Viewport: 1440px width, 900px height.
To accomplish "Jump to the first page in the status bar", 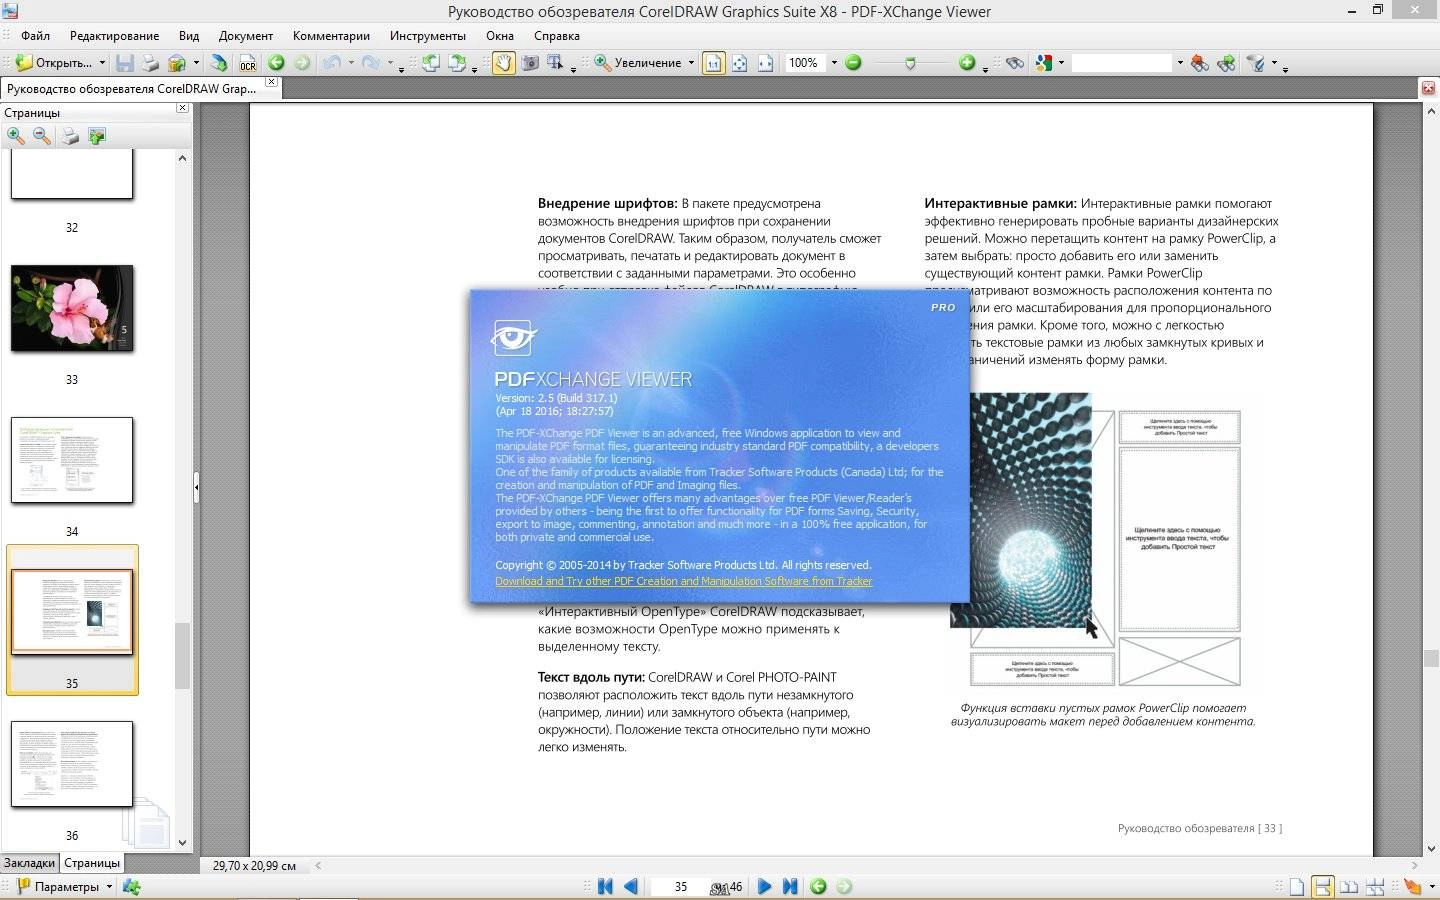I will tap(605, 887).
